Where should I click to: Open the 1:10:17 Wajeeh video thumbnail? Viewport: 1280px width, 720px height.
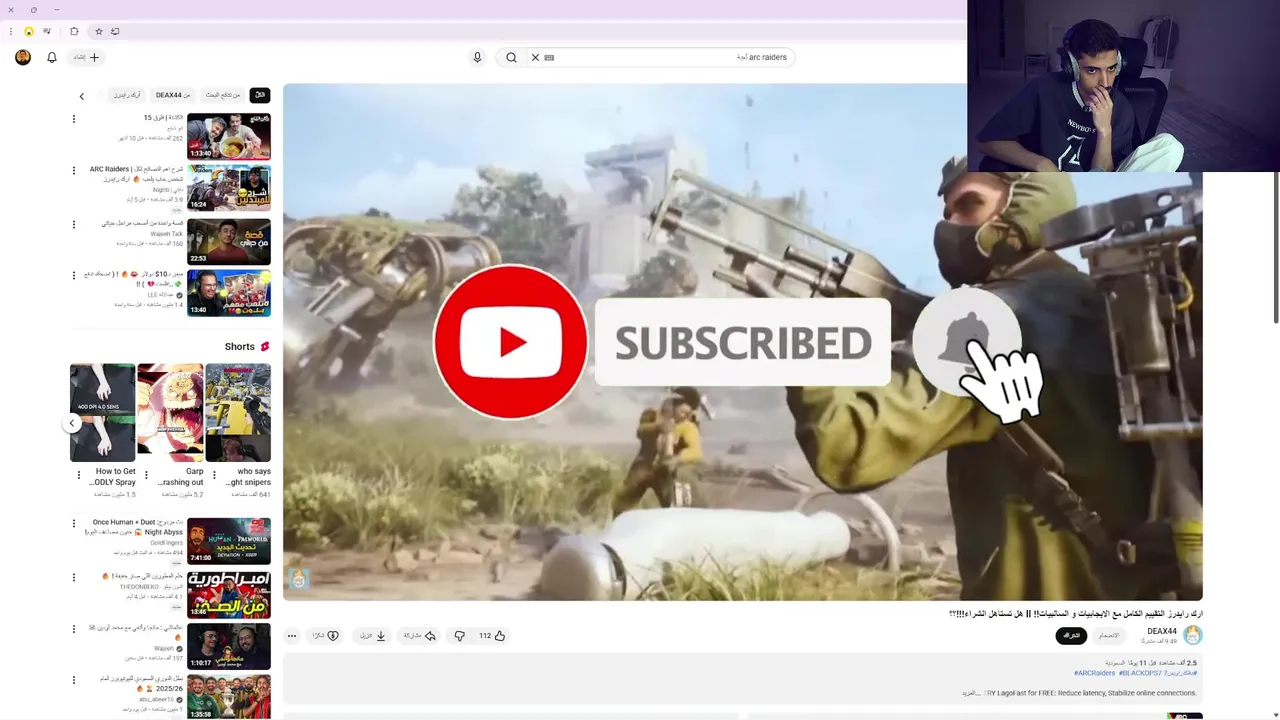pyautogui.click(x=229, y=646)
